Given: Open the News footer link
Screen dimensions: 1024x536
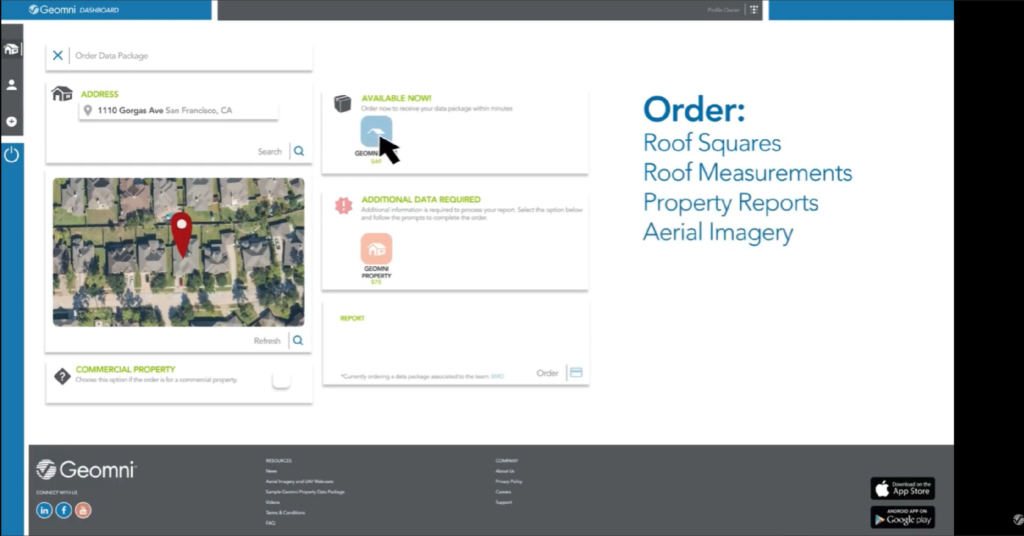Looking at the screenshot, I should click(x=271, y=471).
